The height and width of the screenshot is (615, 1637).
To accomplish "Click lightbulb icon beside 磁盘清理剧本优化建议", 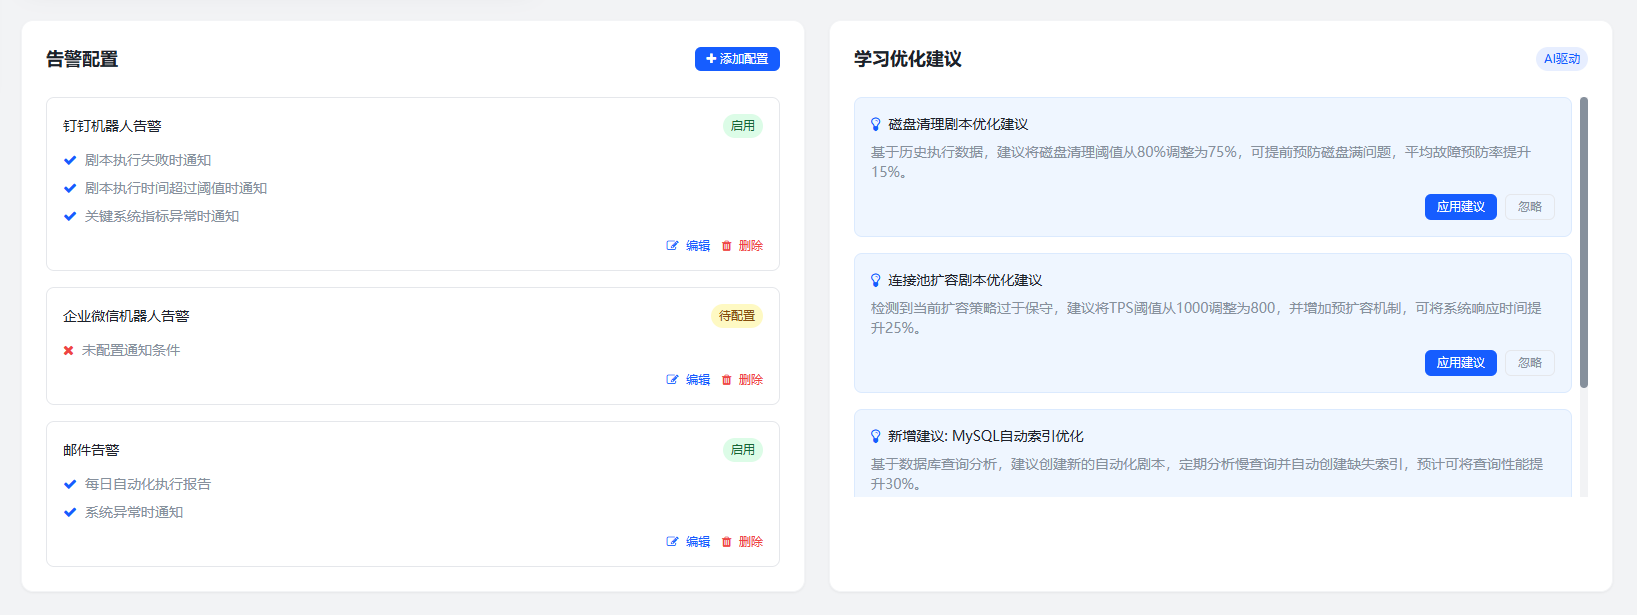I will click(x=876, y=125).
